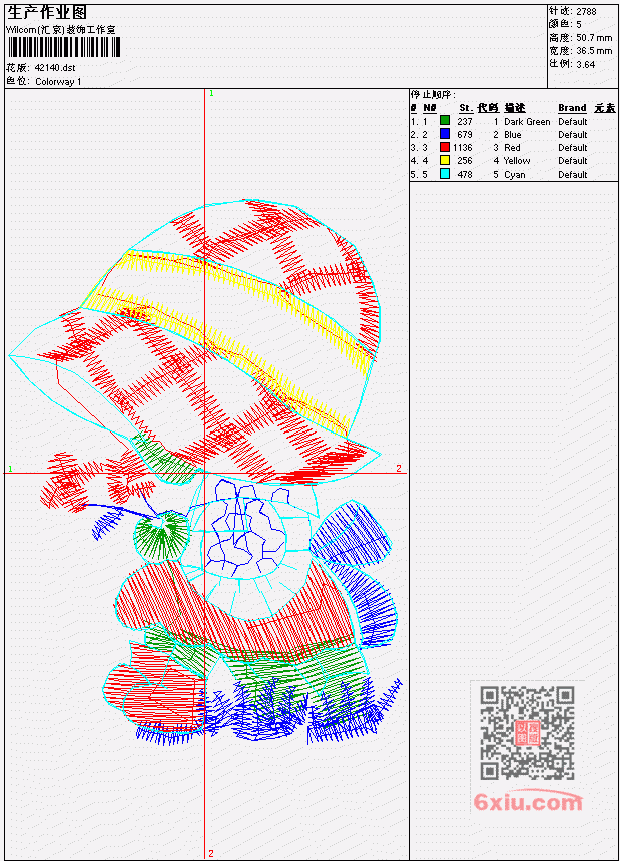Select the 'Red' description text

512,148
